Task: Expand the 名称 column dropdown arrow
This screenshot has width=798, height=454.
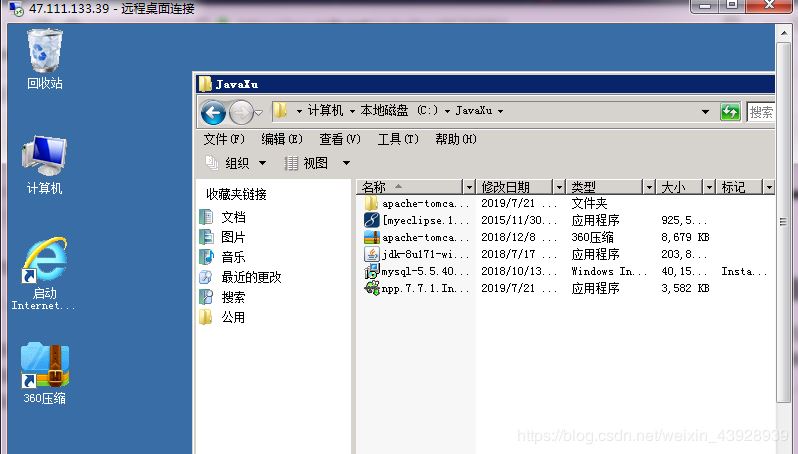Action: pos(469,187)
